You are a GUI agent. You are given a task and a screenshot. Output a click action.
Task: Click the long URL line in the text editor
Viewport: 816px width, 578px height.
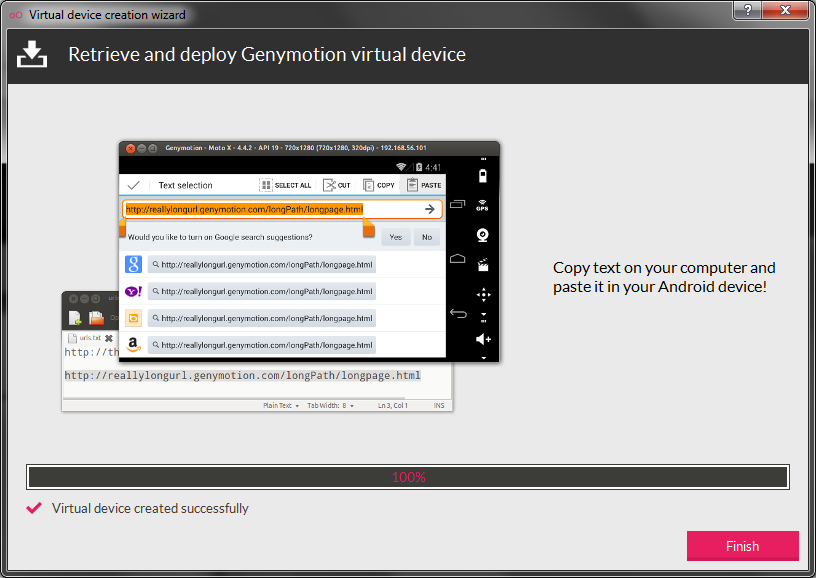point(243,375)
